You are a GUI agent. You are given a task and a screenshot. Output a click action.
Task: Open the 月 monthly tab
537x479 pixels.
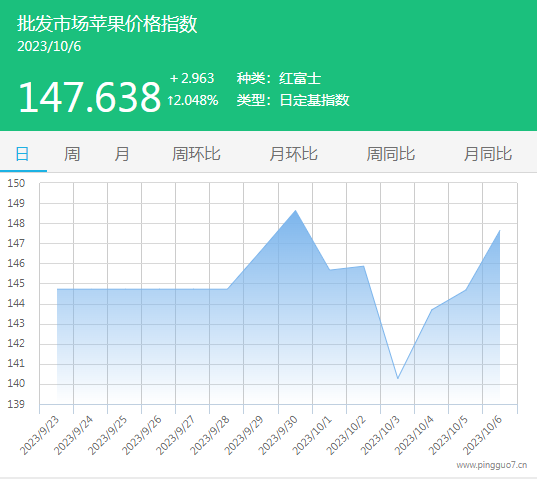[x=122, y=154]
